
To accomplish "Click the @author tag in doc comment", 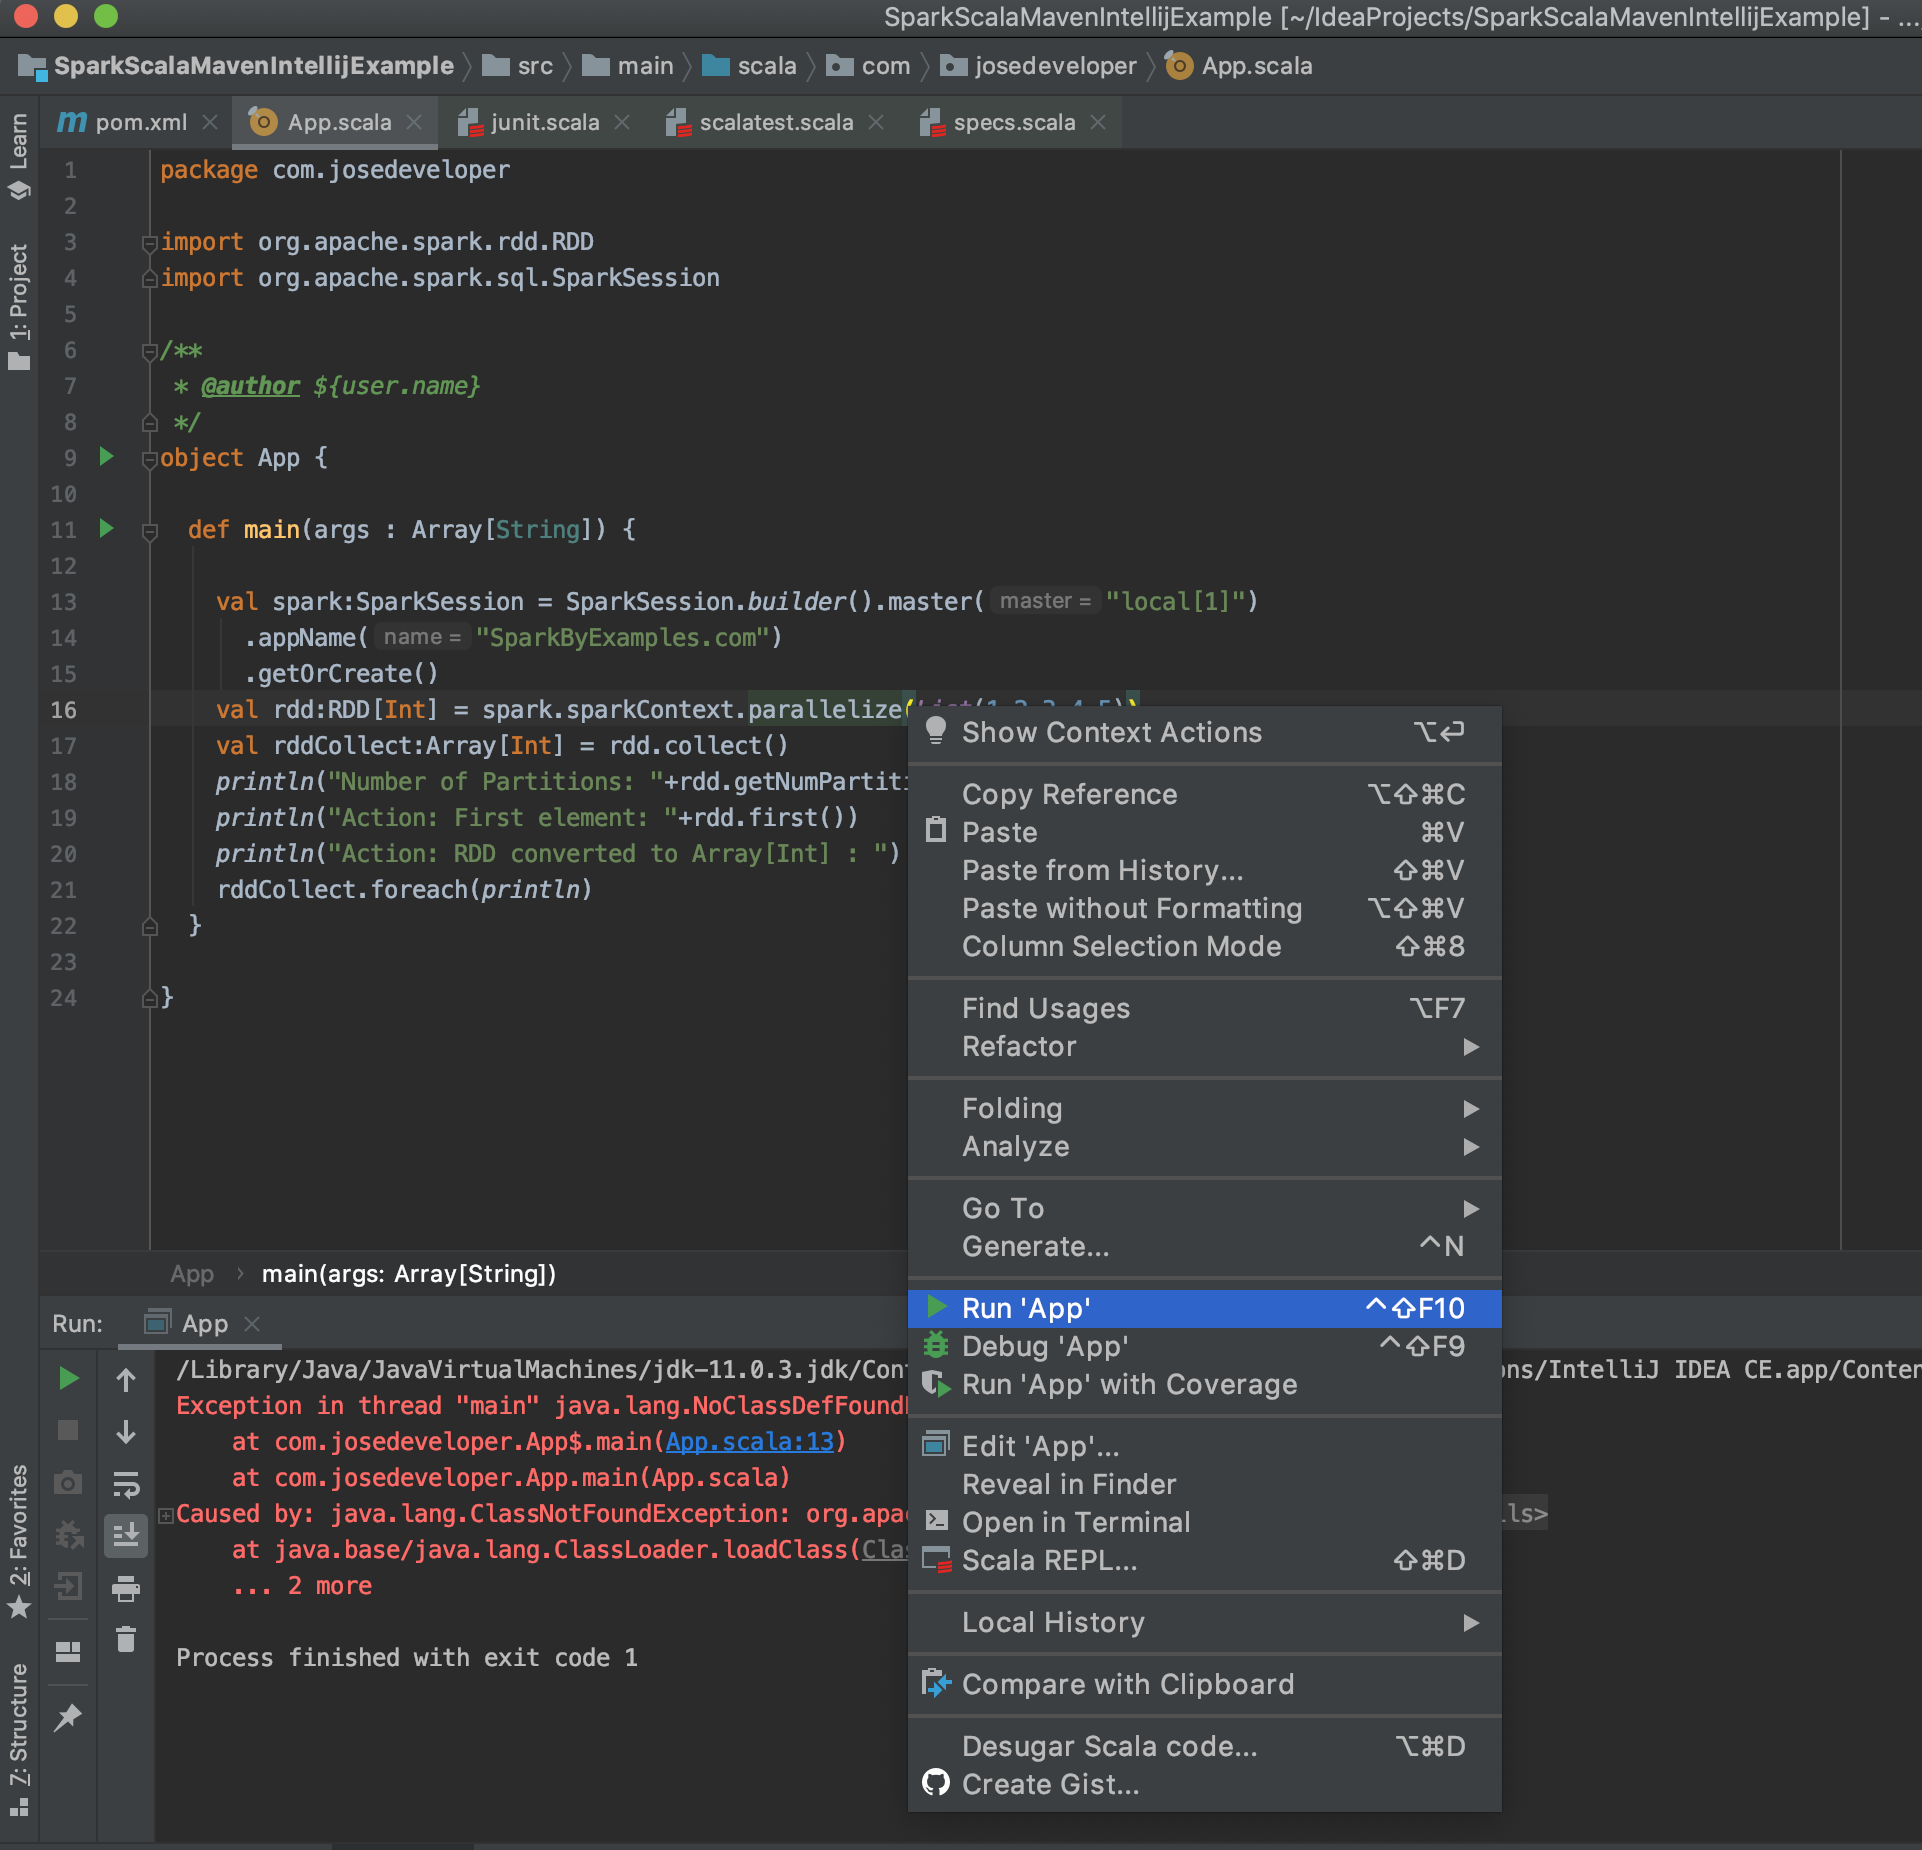I will click(x=250, y=386).
